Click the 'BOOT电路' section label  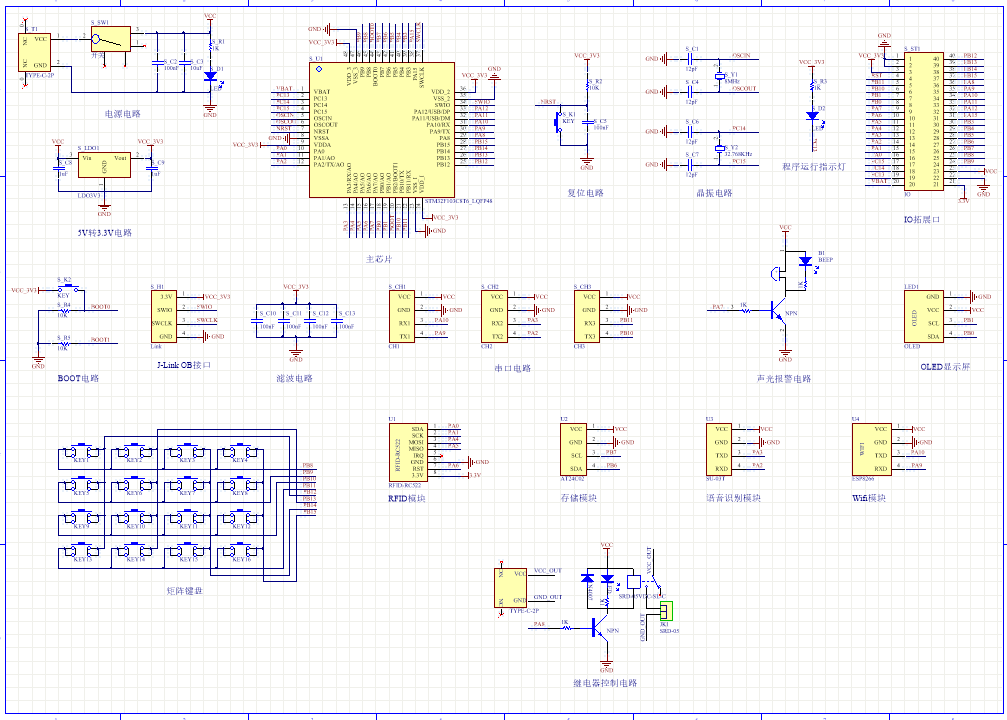78,378
